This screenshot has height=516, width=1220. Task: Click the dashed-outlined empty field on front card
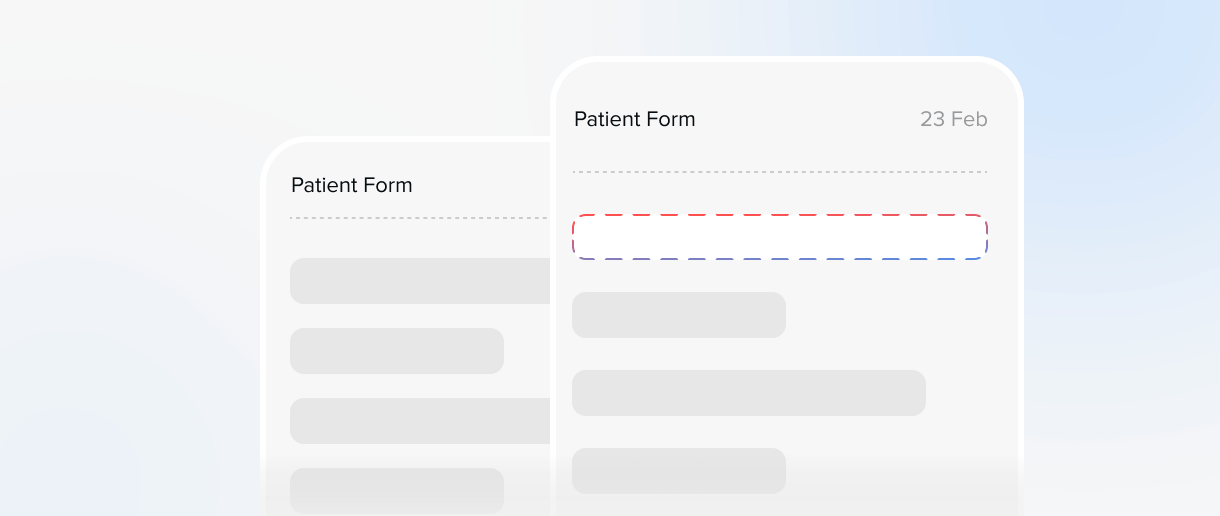(779, 237)
